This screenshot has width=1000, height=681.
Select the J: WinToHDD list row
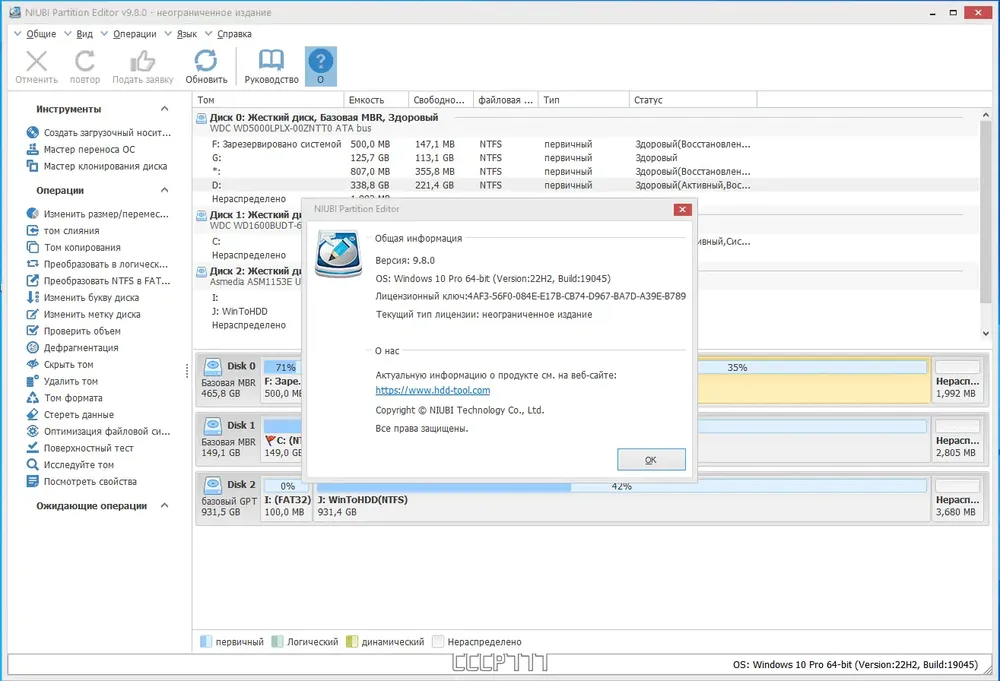tap(247, 311)
